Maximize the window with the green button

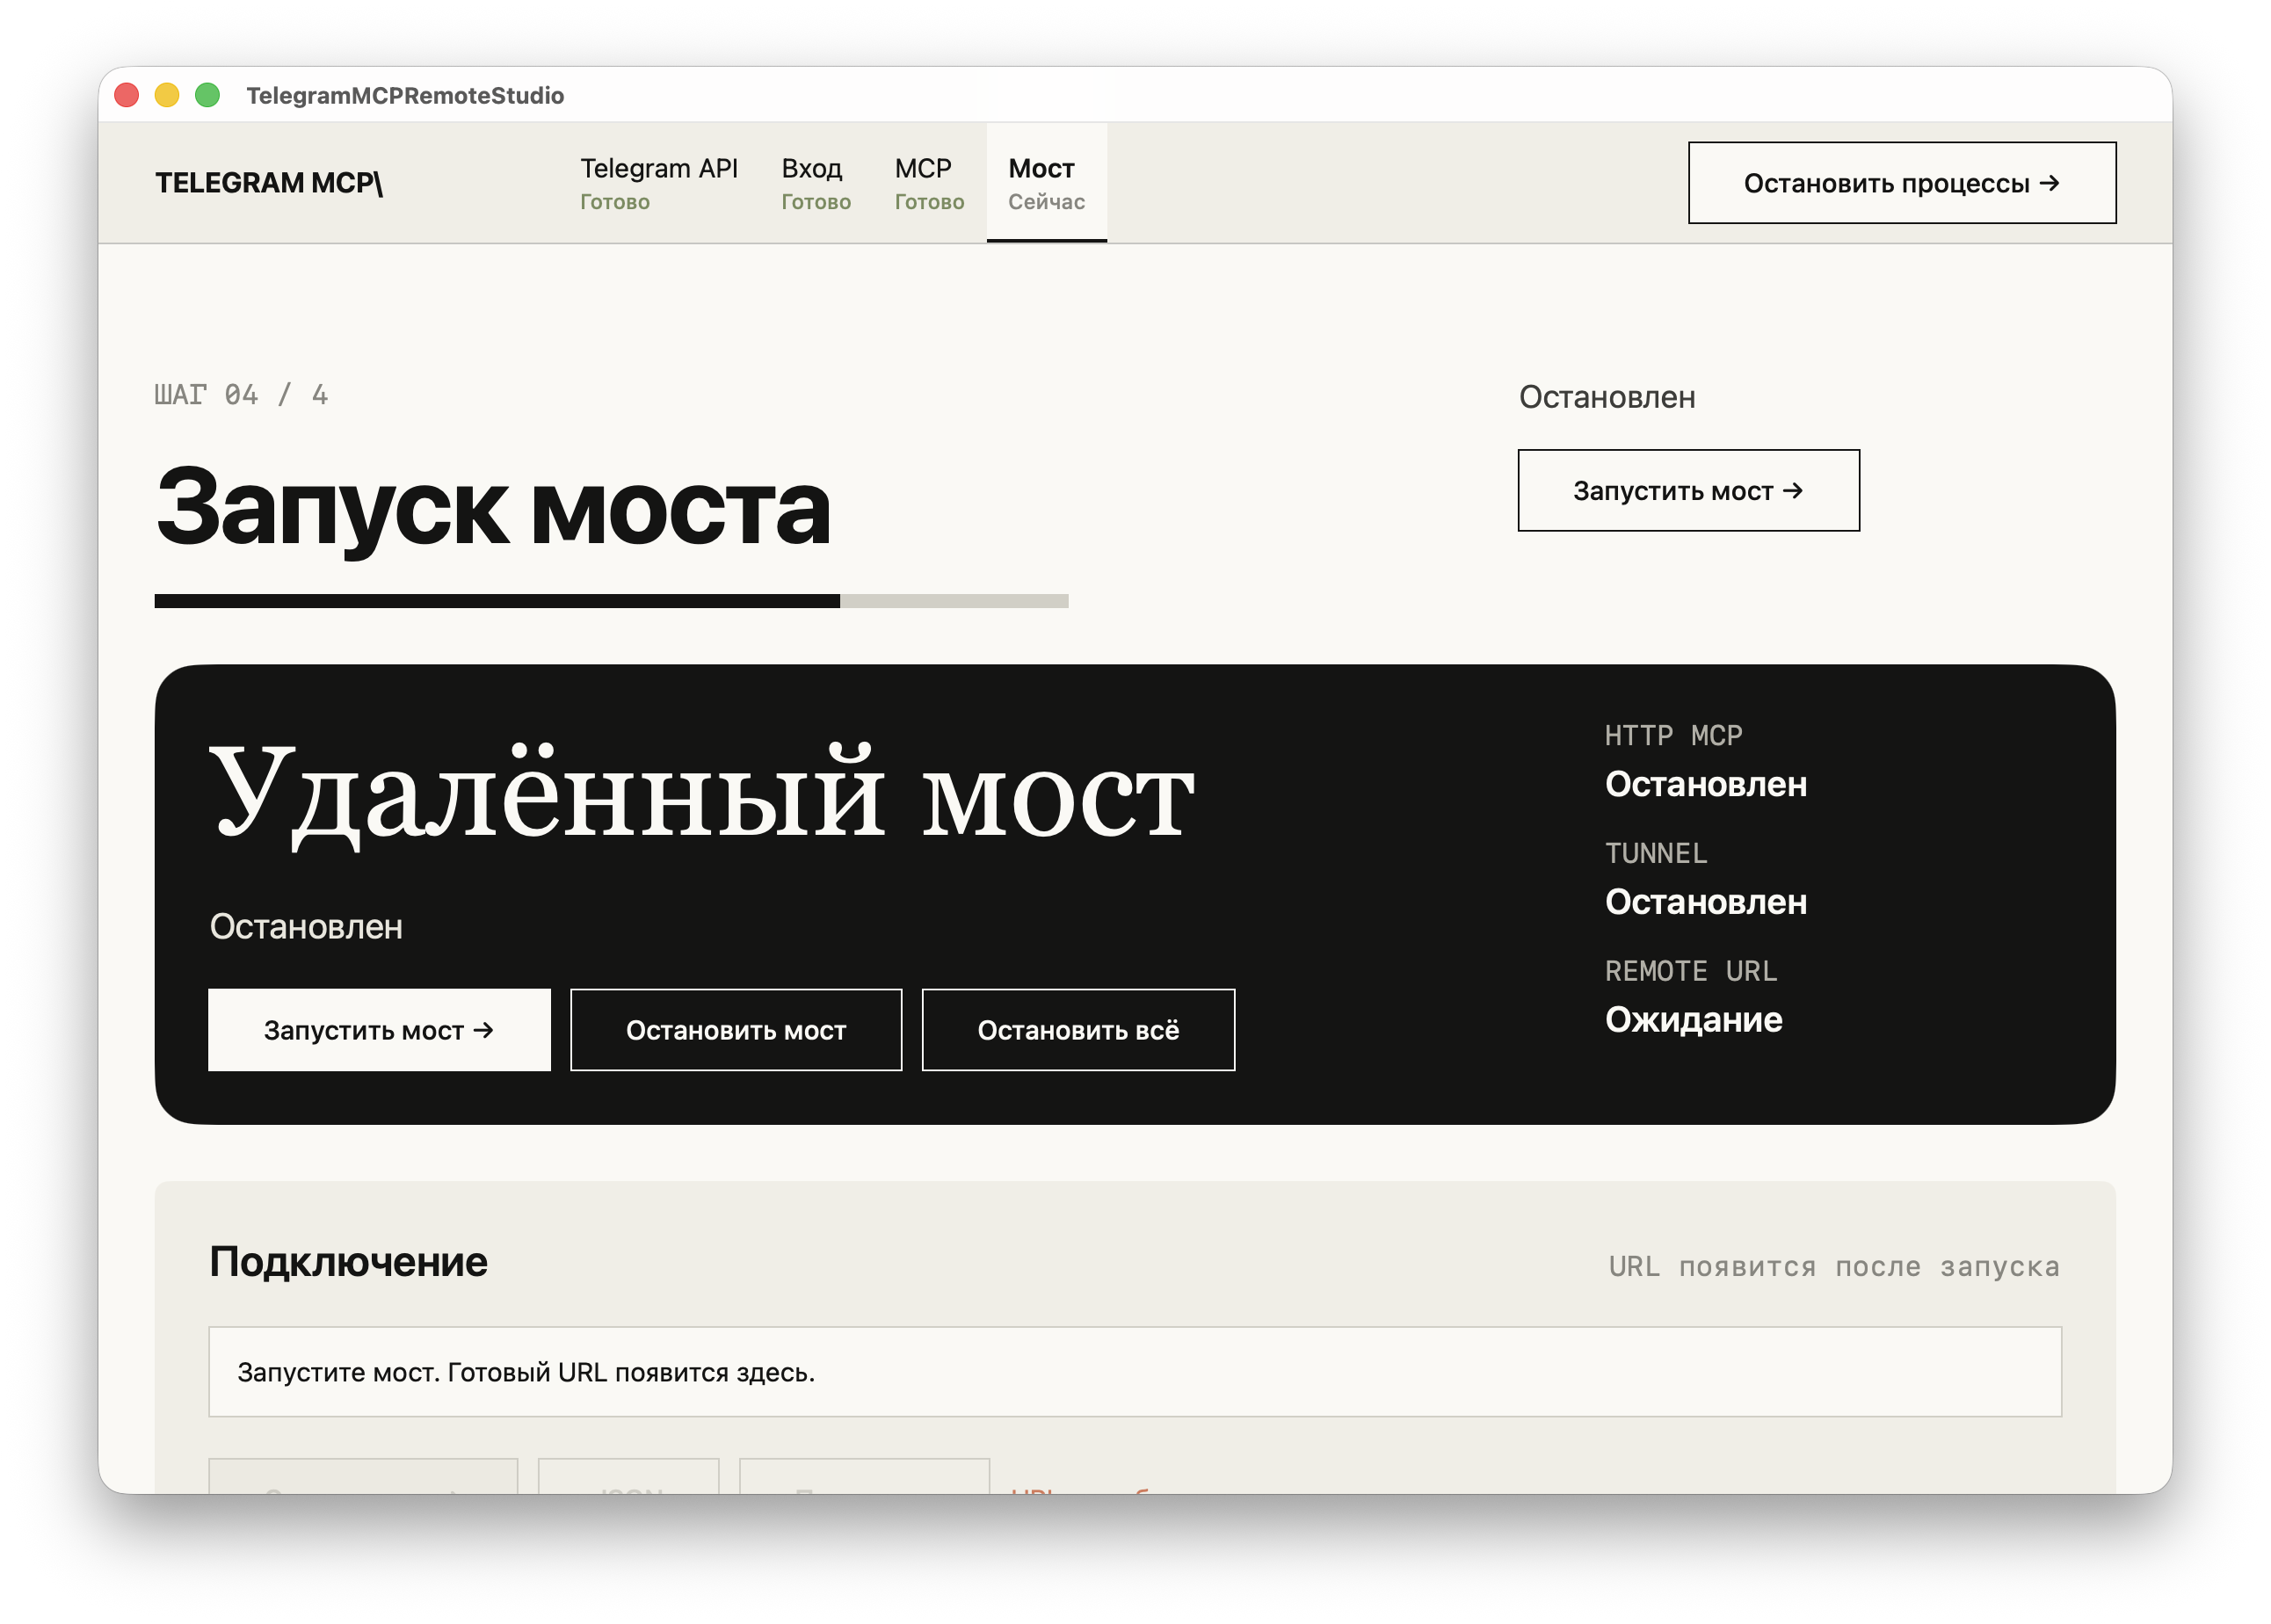[x=207, y=95]
